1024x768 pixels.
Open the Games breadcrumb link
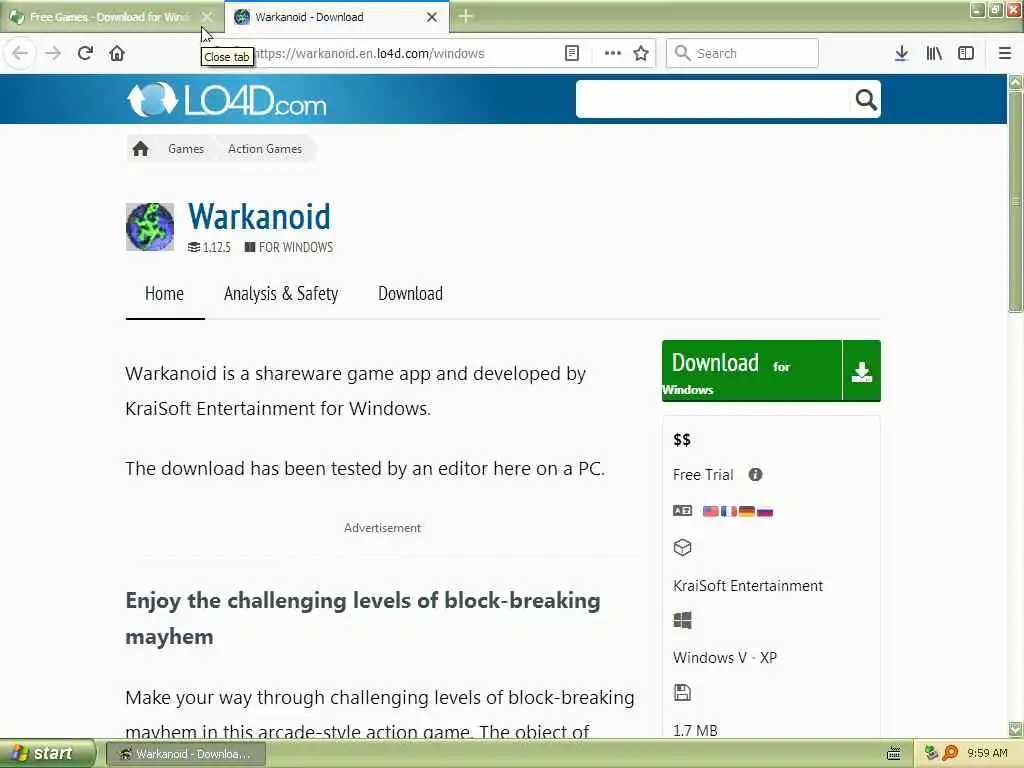[186, 149]
